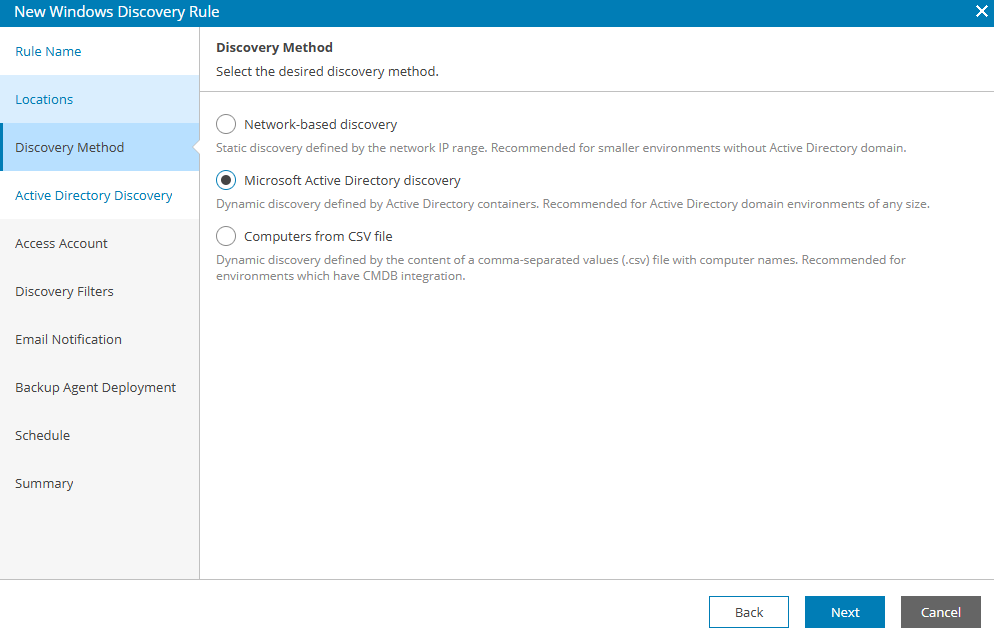This screenshot has height=639, width=994.
Task: Close the New Windows Discovery Rule dialog
Action: 982,12
